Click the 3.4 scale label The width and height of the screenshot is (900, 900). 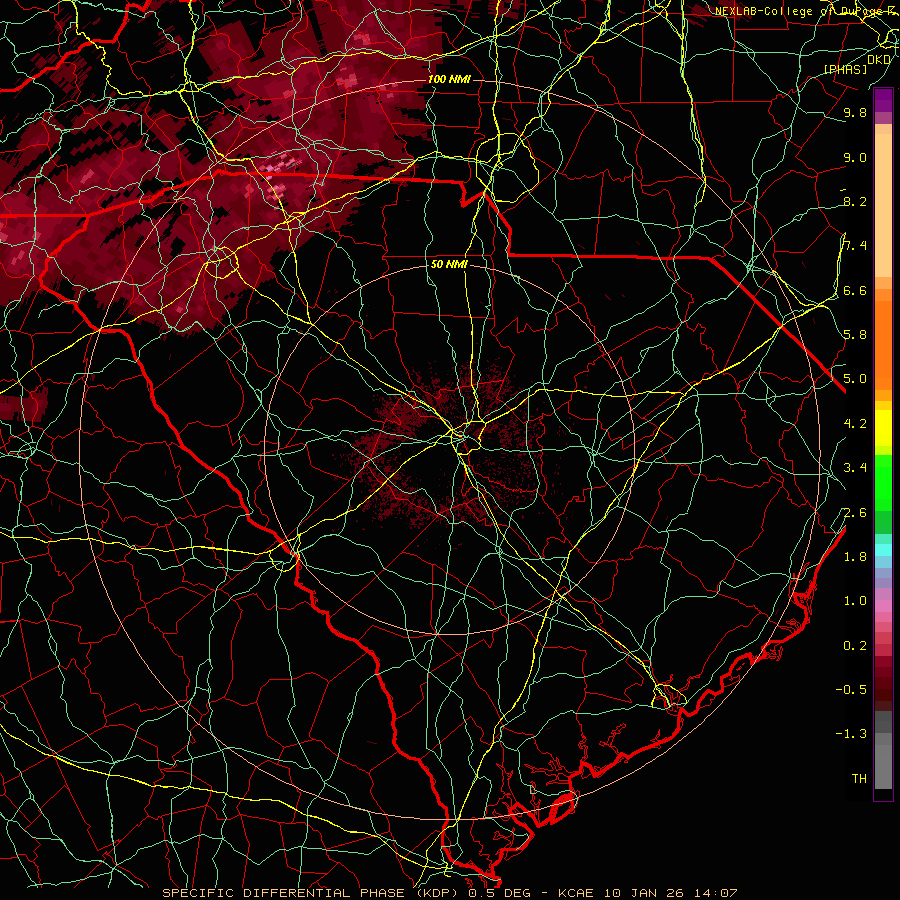855,468
